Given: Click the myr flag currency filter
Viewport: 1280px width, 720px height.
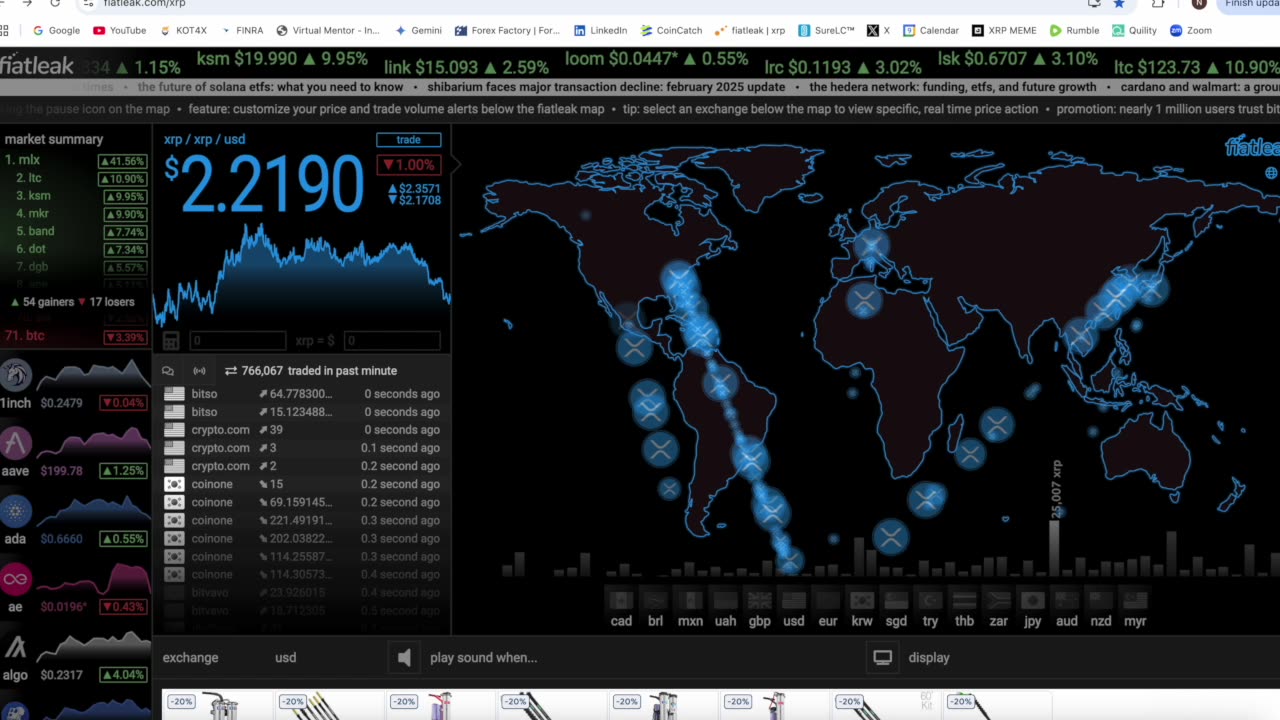Looking at the screenshot, I should 1135,601.
